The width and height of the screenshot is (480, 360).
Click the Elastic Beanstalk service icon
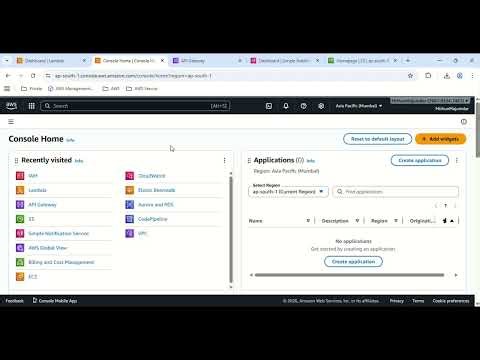pyautogui.click(x=130, y=190)
